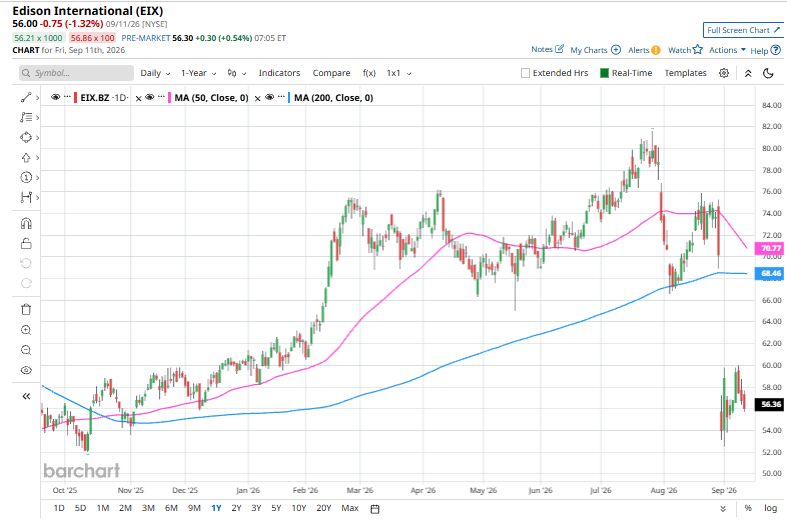This screenshot has height=525, width=787.
Task: Click the trash delete drawings icon
Action: [x=26, y=309]
